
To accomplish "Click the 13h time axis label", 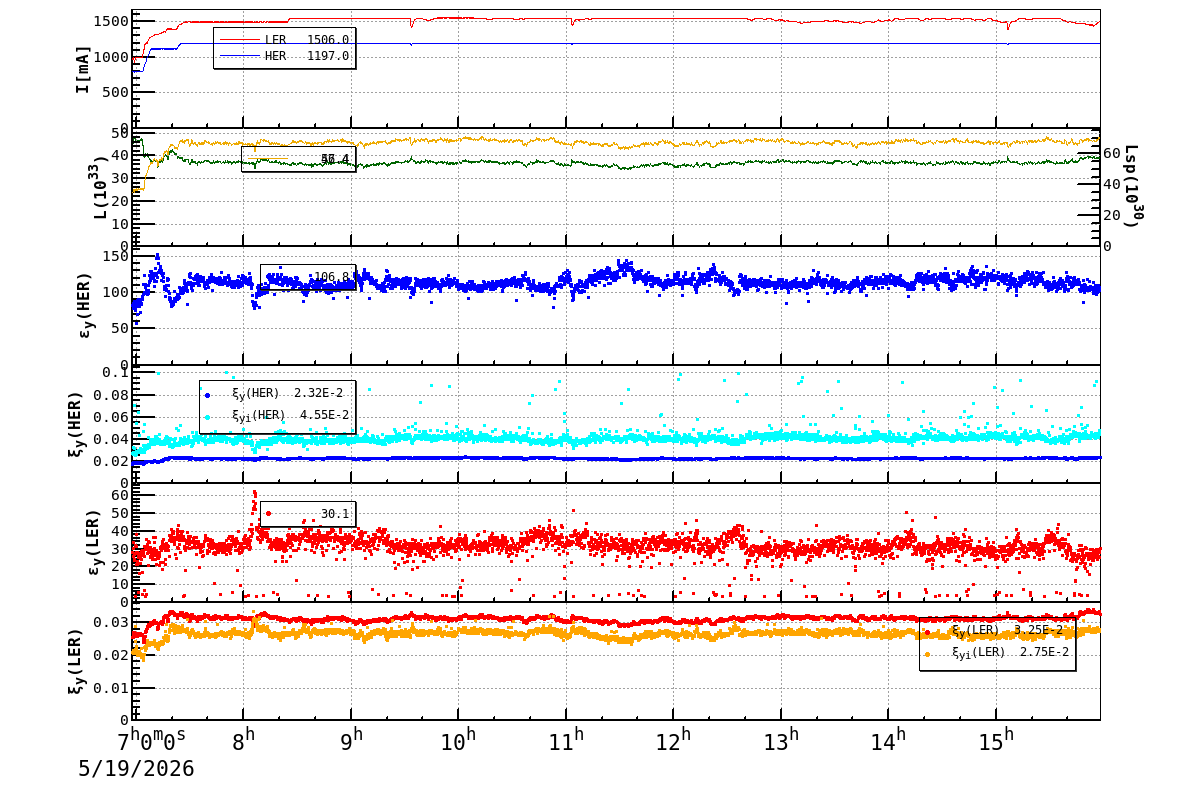I will (x=781, y=741).
